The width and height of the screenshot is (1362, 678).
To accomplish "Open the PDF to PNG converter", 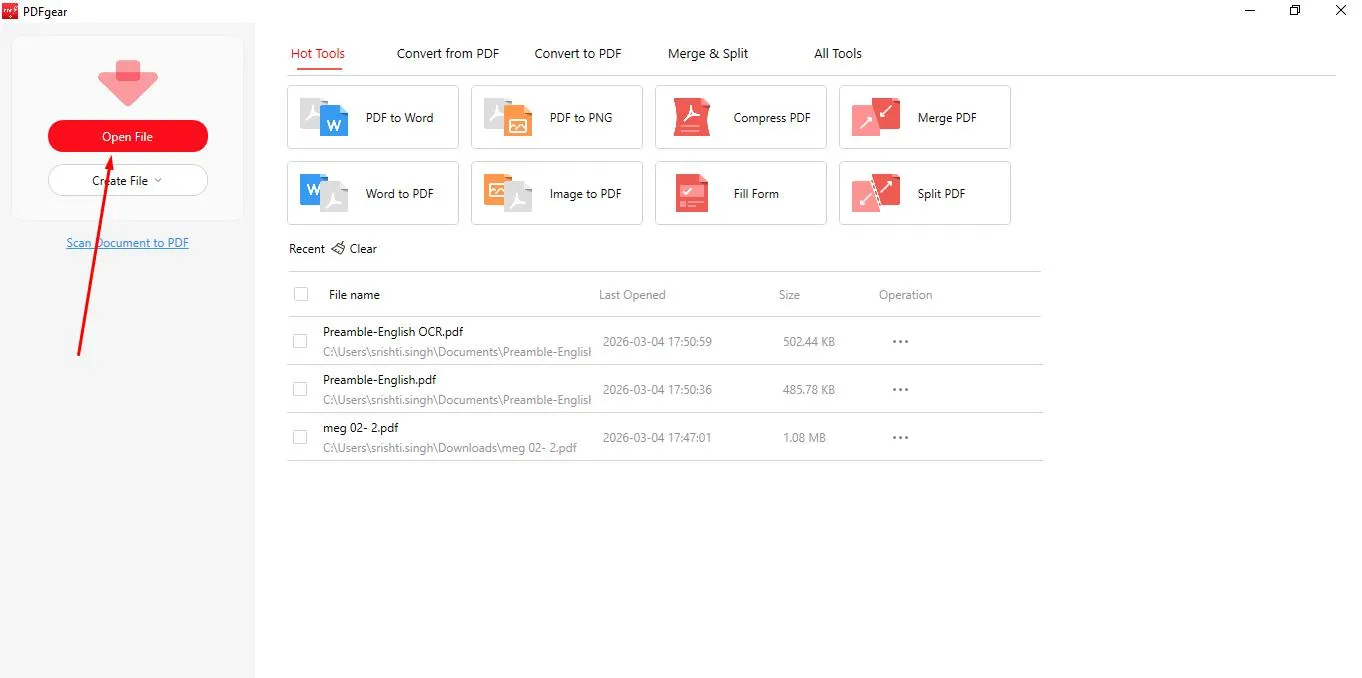I will pyautogui.click(x=556, y=117).
